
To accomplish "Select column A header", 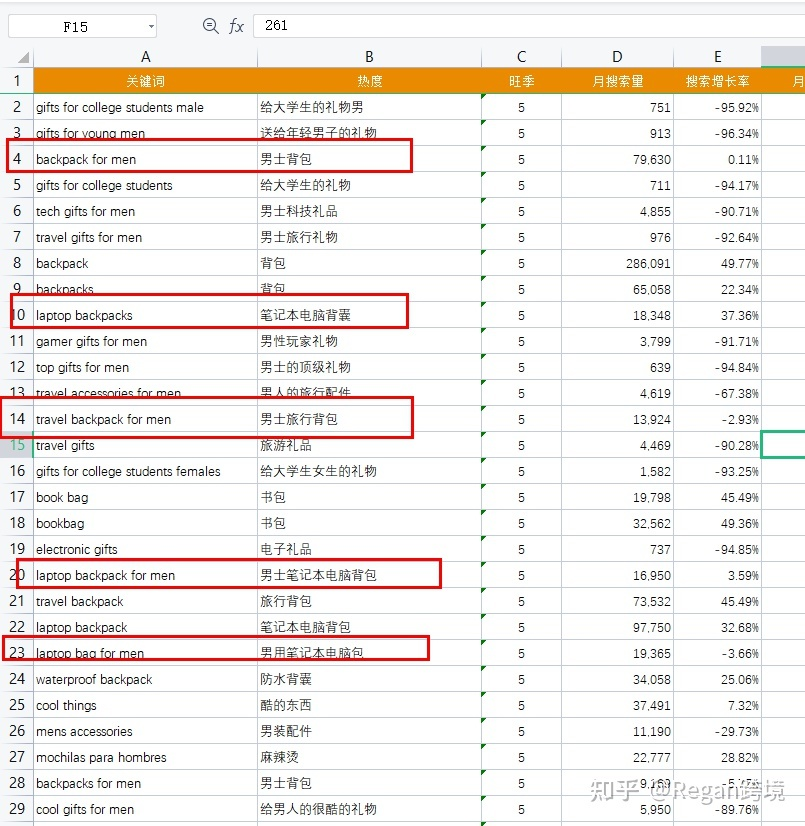I will 145,58.
